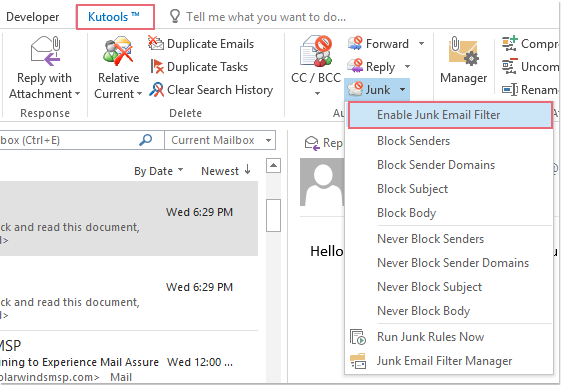Image resolution: width=561 pixels, height=385 pixels.
Task: Click the Junk Email Filter Manager icon
Action: [358, 361]
